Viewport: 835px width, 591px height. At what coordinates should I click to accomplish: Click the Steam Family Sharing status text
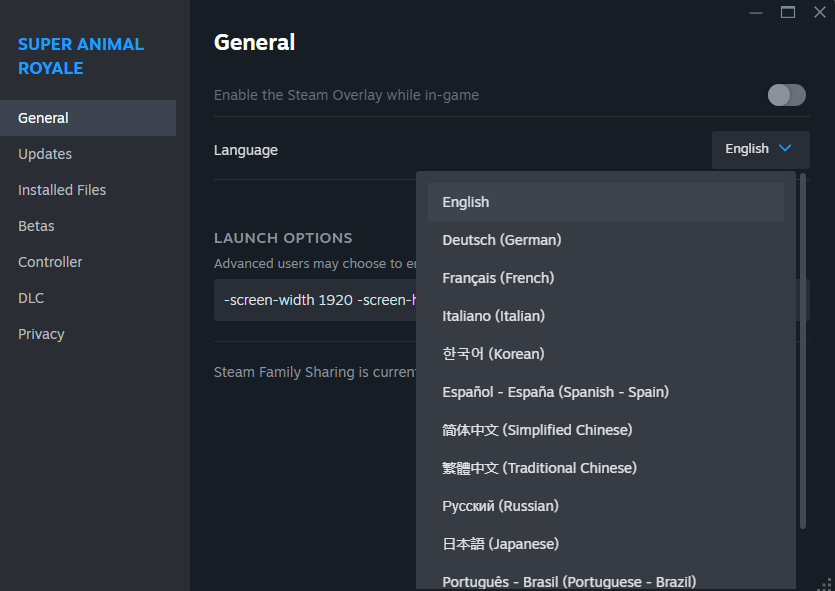coord(315,372)
